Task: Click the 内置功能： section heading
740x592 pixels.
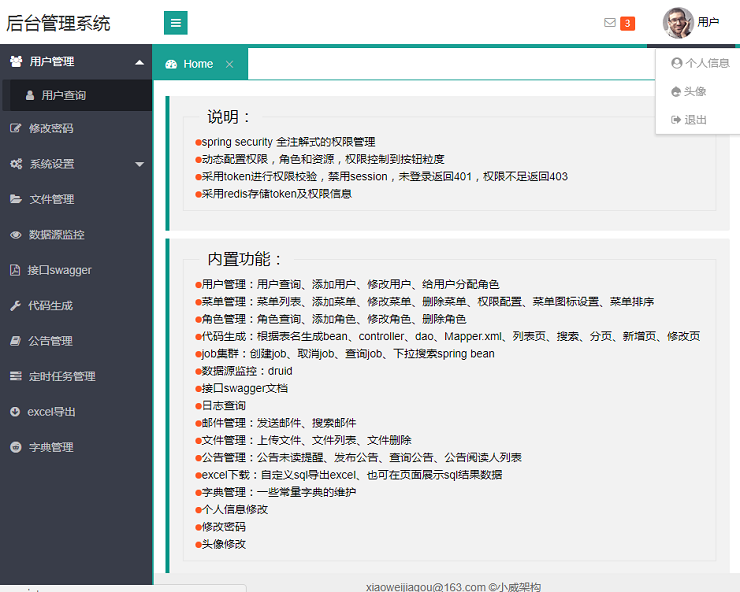Action: (244, 259)
